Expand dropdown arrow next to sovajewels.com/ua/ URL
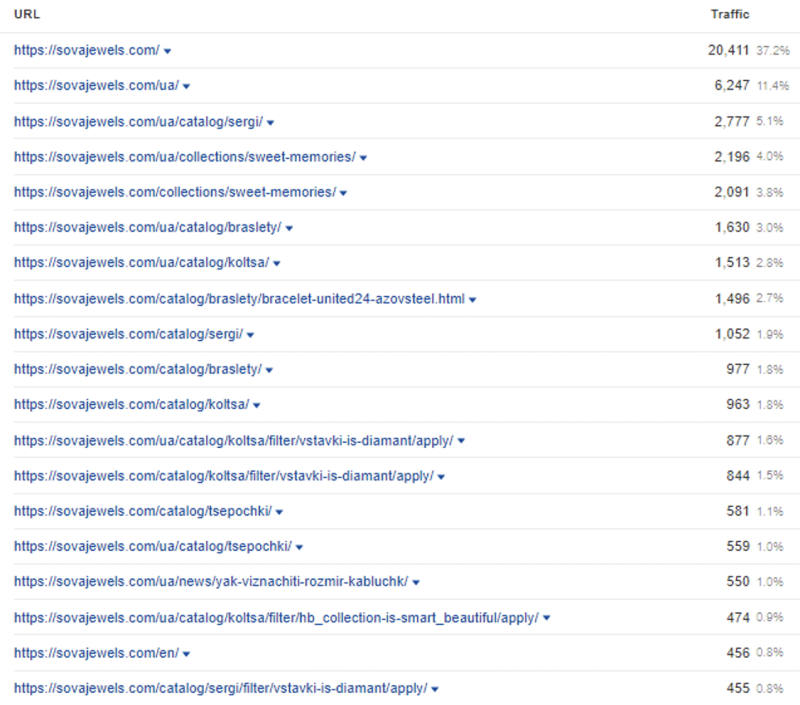The image size is (800, 705). click(187, 87)
